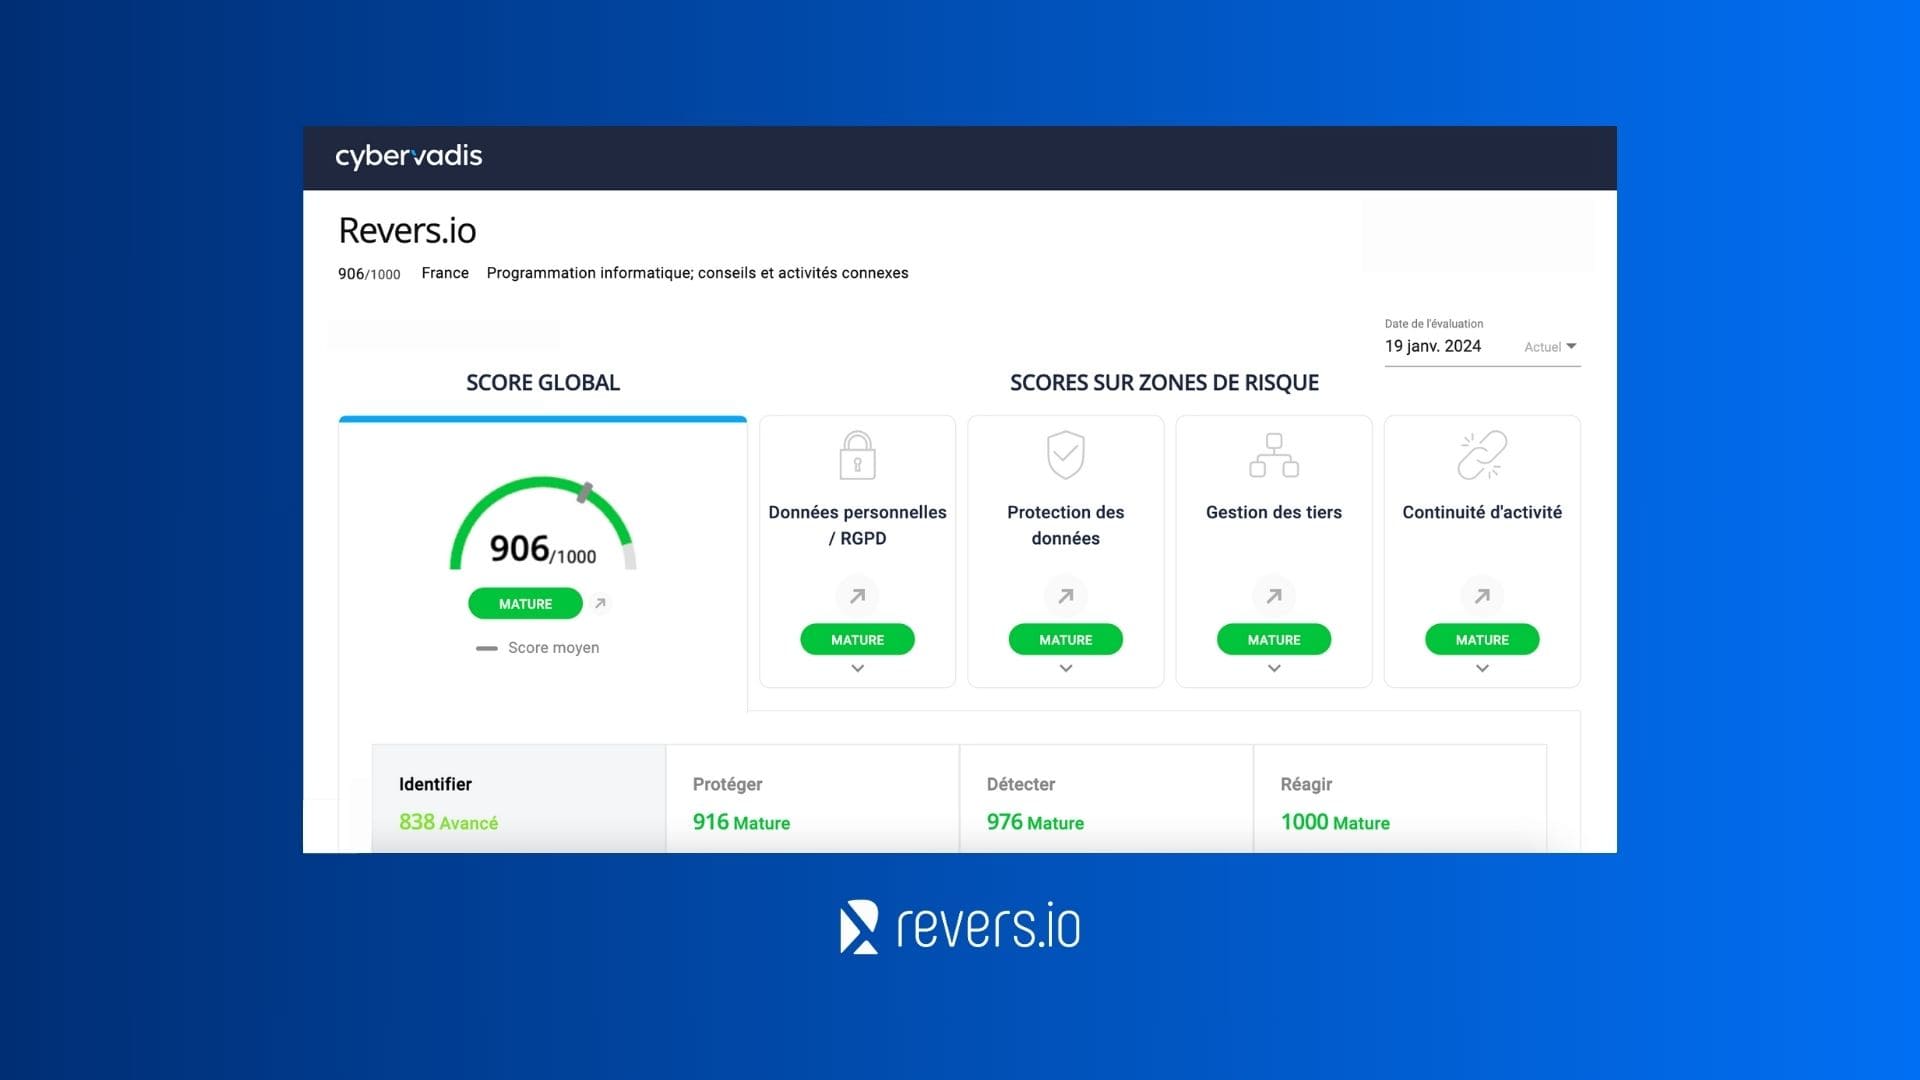Click the Revers.io company title
The height and width of the screenshot is (1080, 1920).
[x=407, y=231]
